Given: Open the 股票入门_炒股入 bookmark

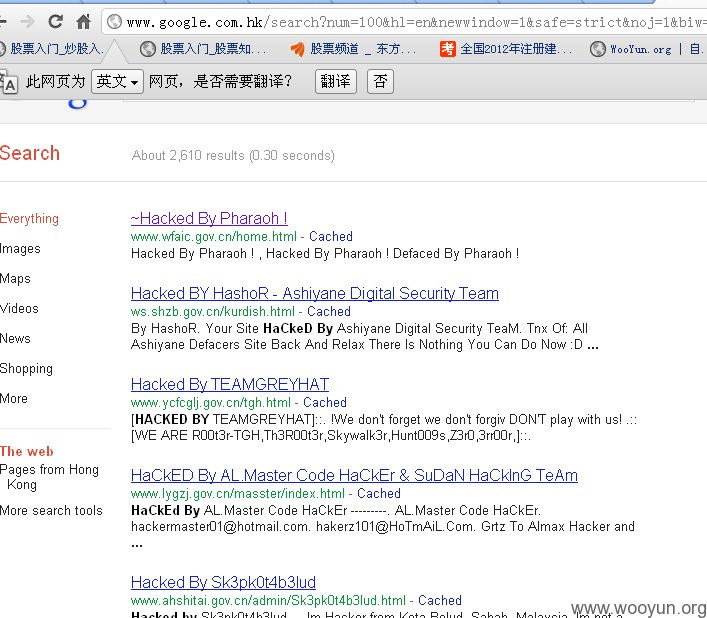Looking at the screenshot, I should click(x=52, y=48).
